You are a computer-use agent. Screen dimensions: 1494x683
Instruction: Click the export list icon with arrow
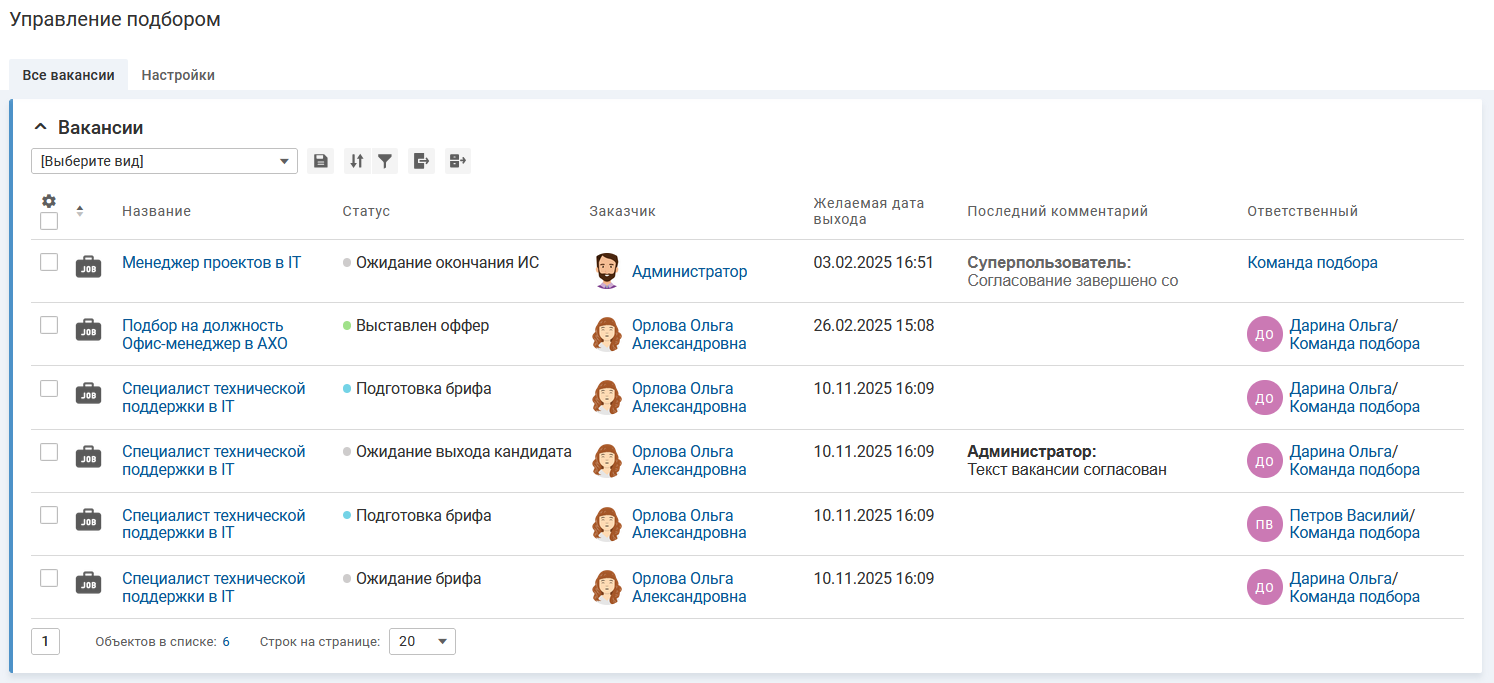(421, 161)
